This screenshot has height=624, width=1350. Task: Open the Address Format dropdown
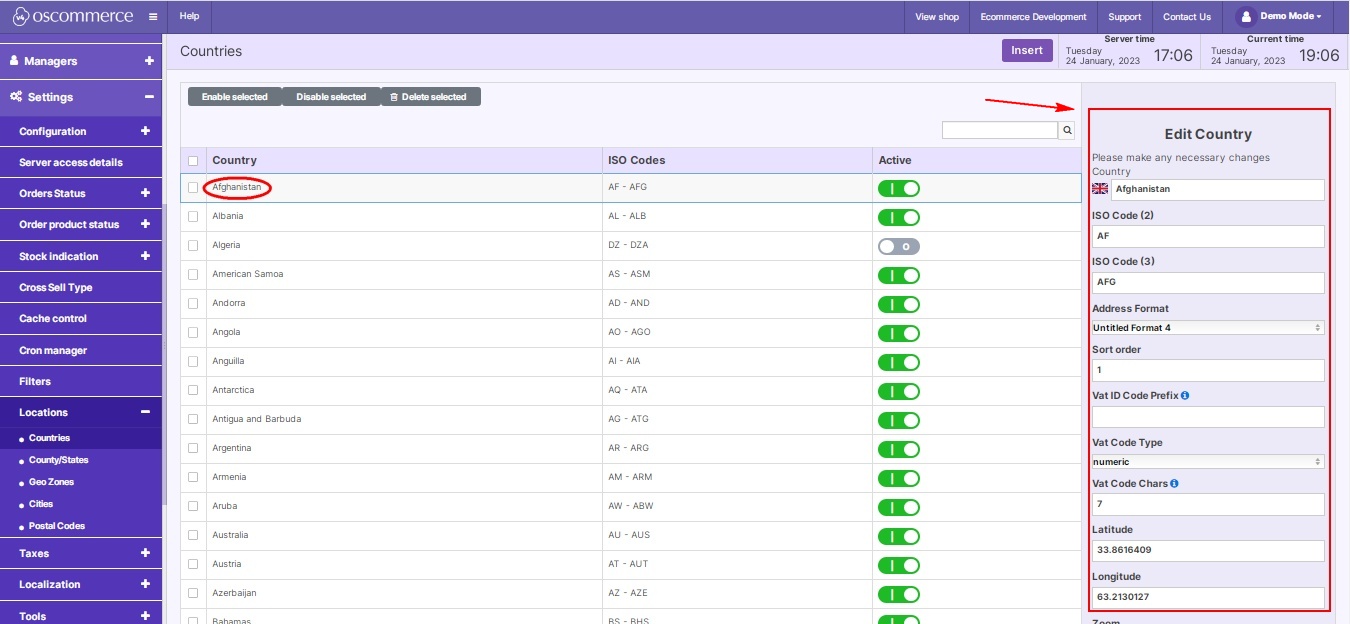point(1207,327)
